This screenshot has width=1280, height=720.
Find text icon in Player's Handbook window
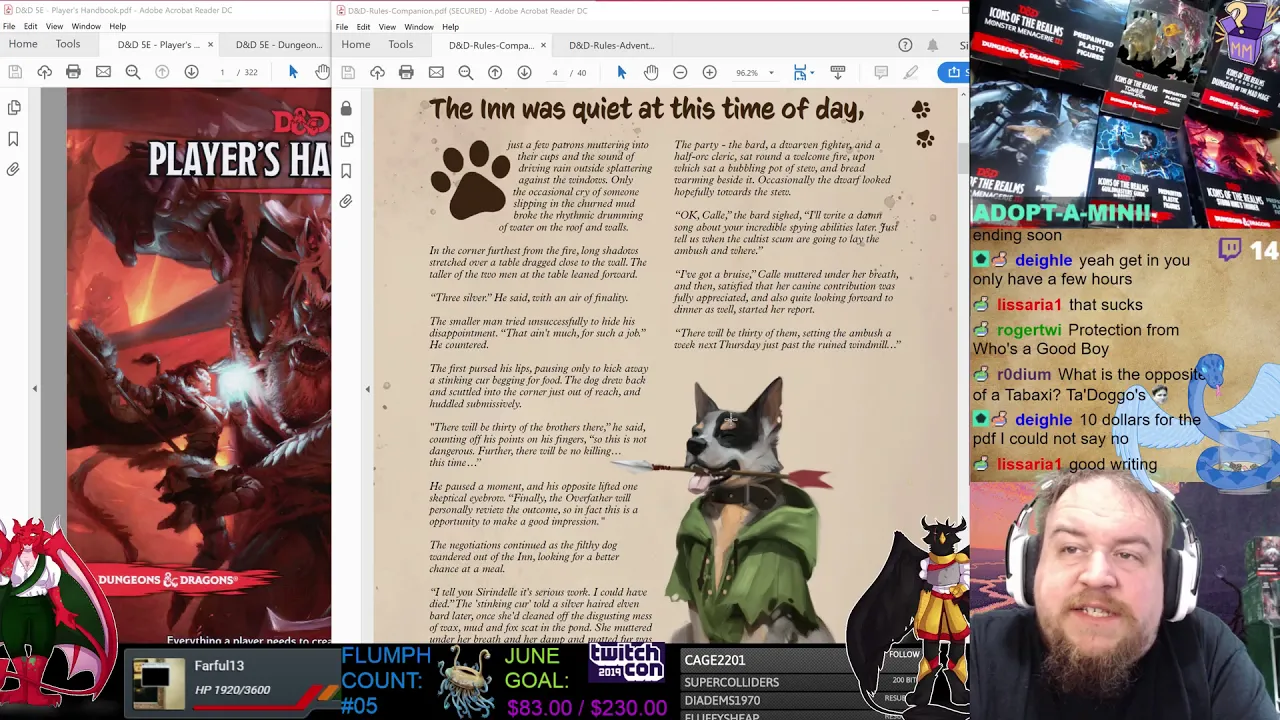click(x=133, y=72)
